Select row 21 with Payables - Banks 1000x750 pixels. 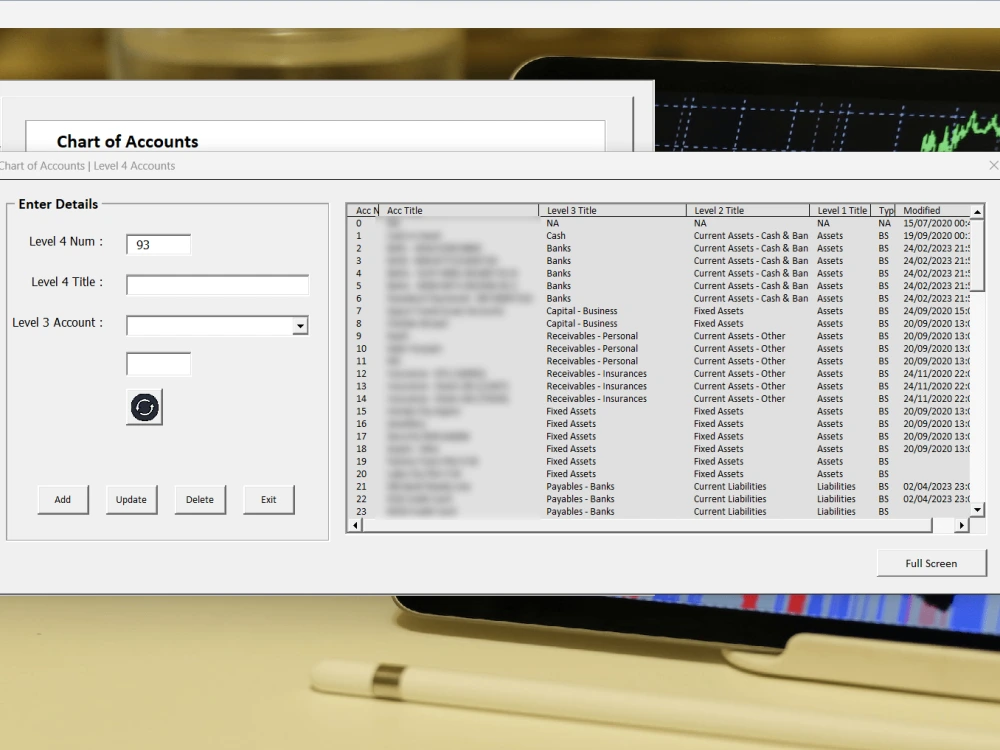(600, 486)
